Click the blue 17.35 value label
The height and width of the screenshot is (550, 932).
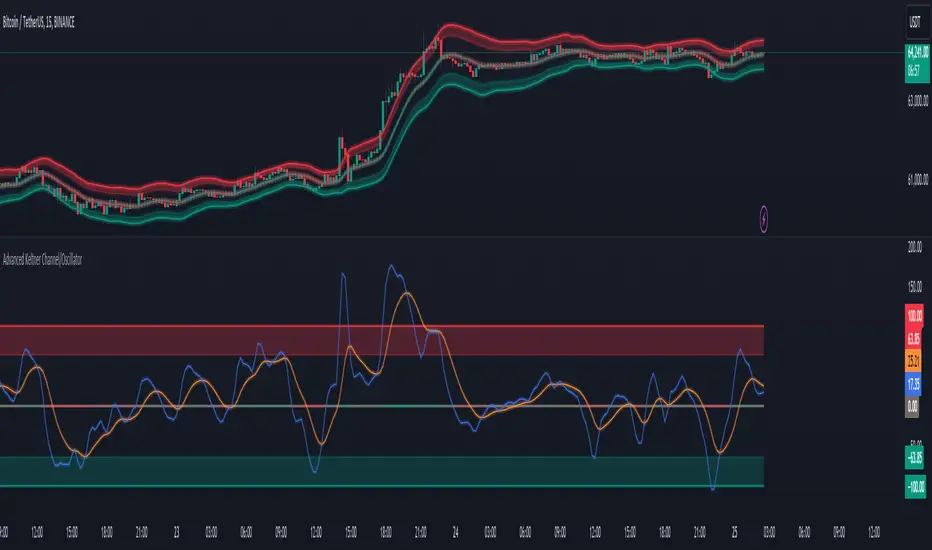[x=914, y=384]
